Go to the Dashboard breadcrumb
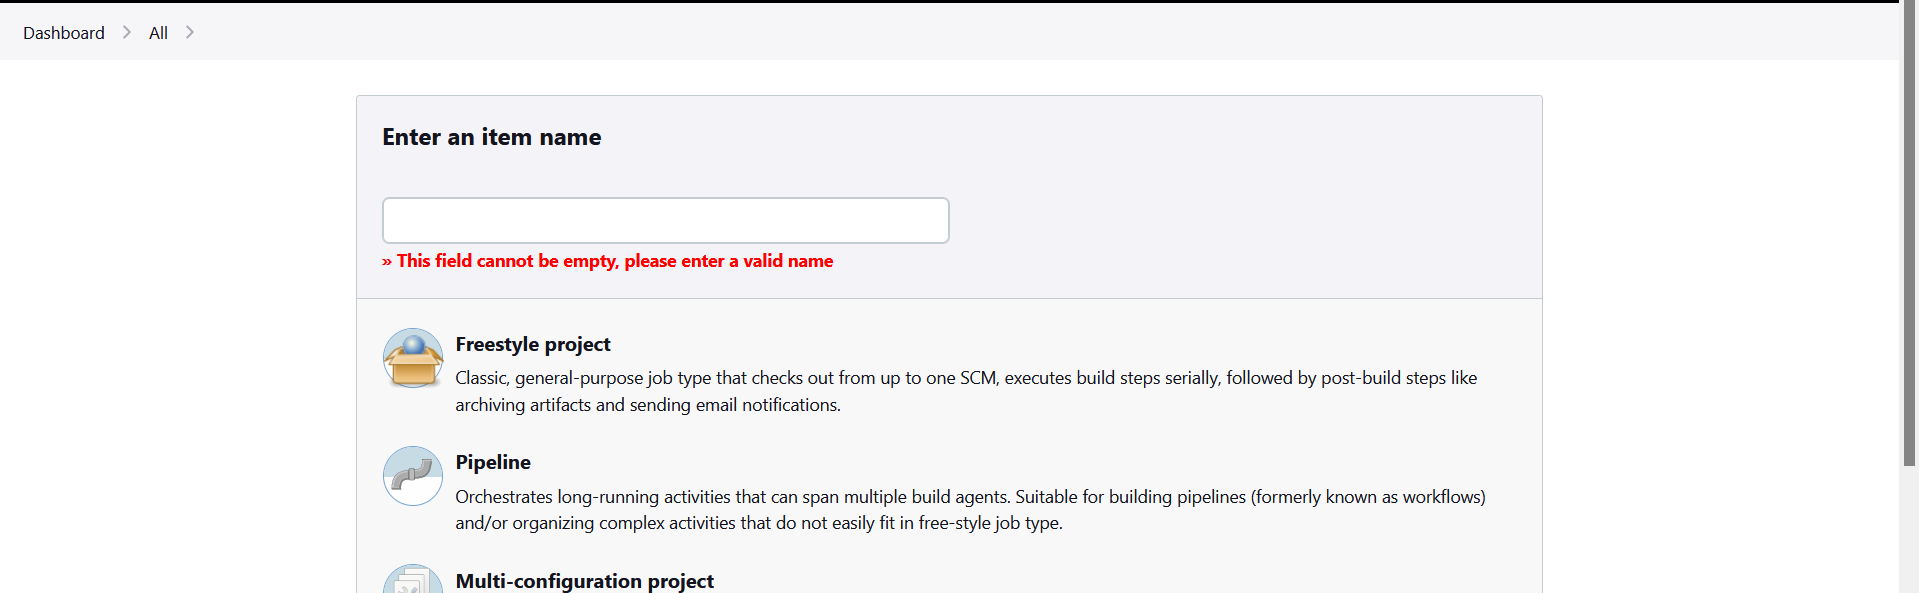 pyautogui.click(x=64, y=33)
